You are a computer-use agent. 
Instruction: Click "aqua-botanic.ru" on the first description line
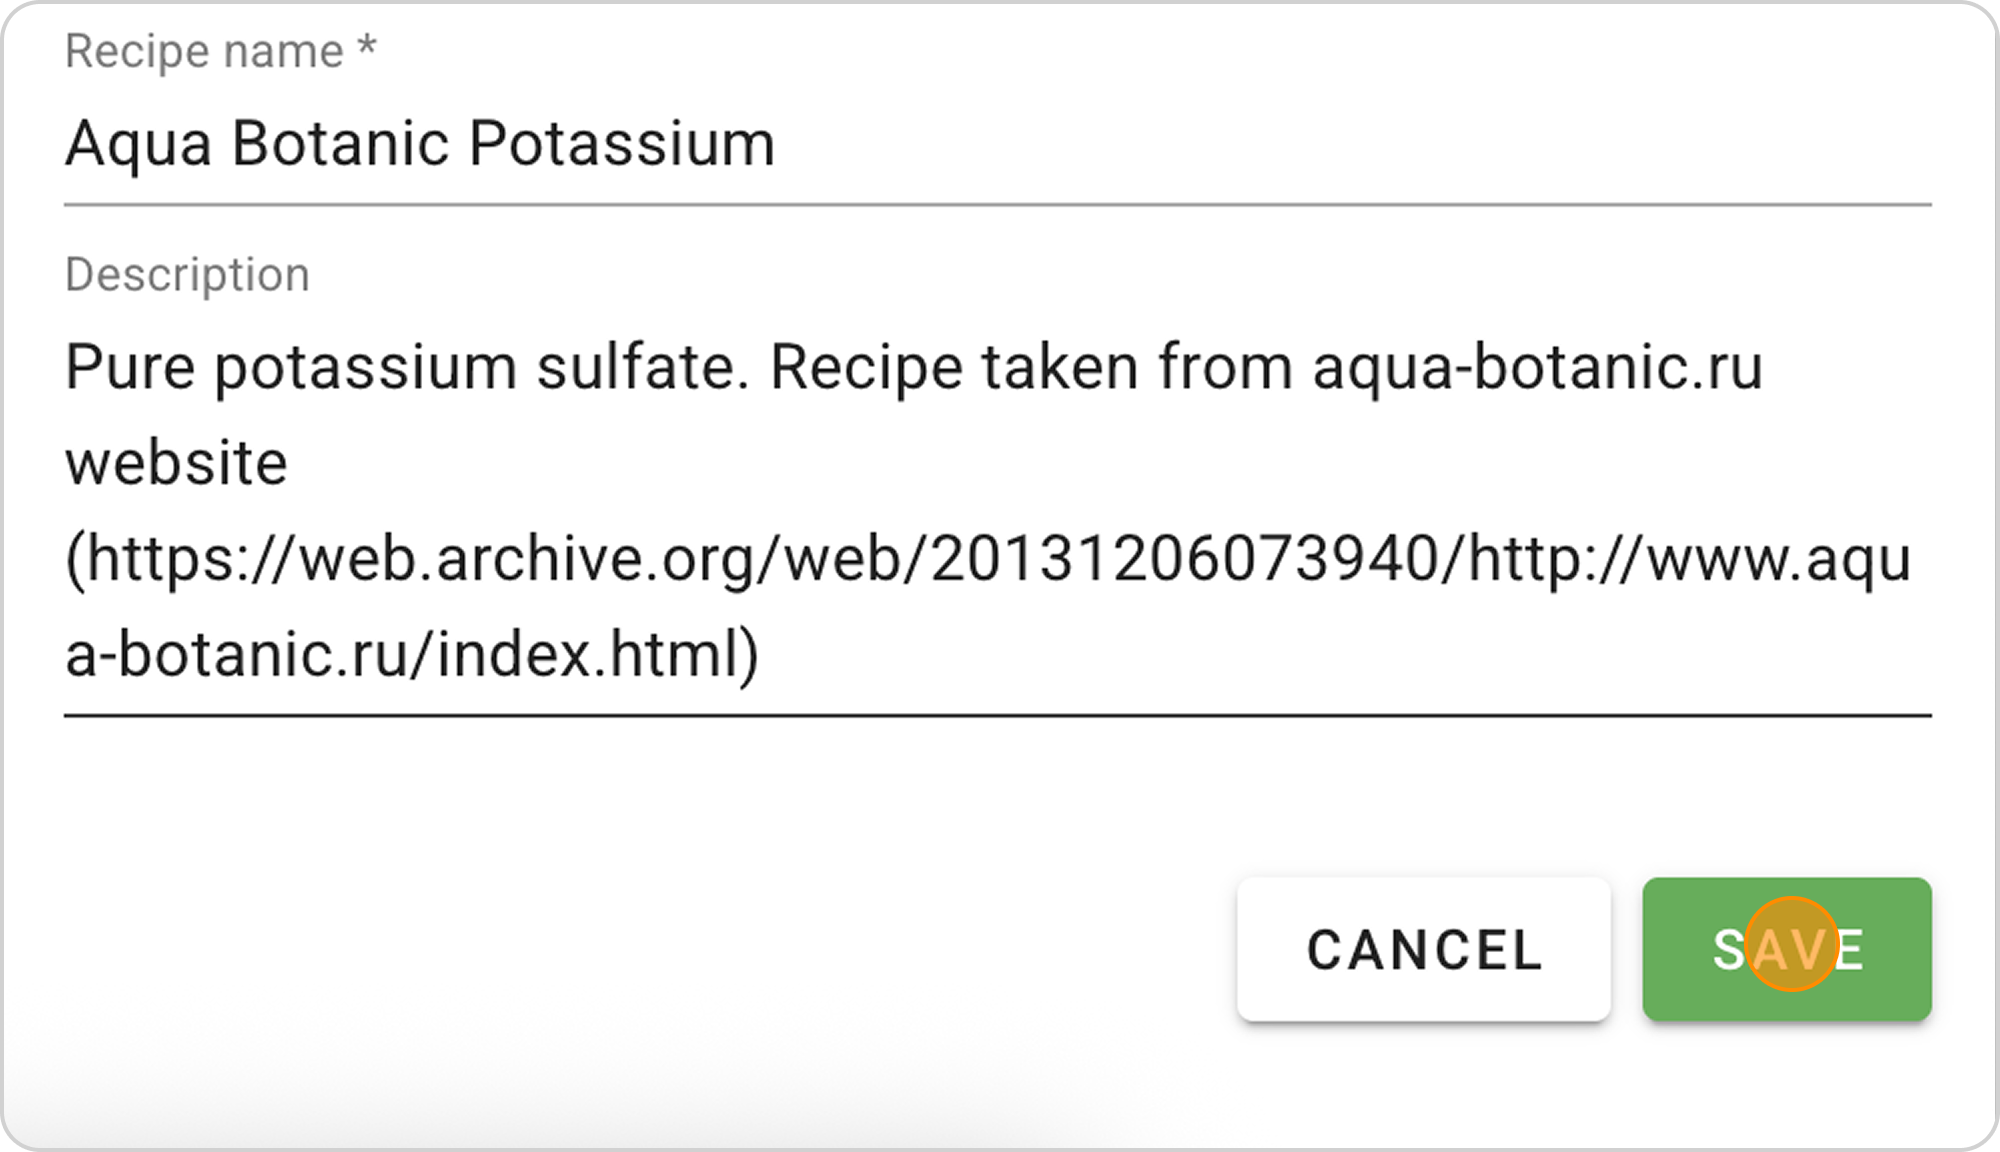(x=1537, y=368)
